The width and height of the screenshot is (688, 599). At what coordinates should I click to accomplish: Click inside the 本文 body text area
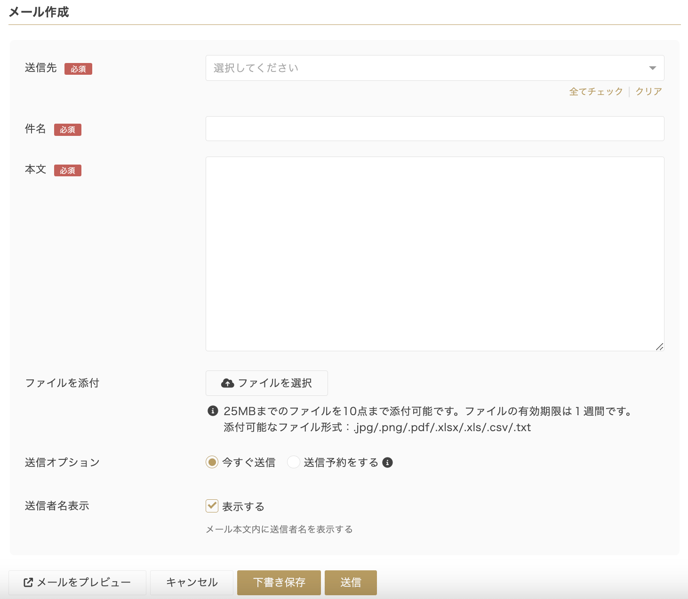coord(434,253)
